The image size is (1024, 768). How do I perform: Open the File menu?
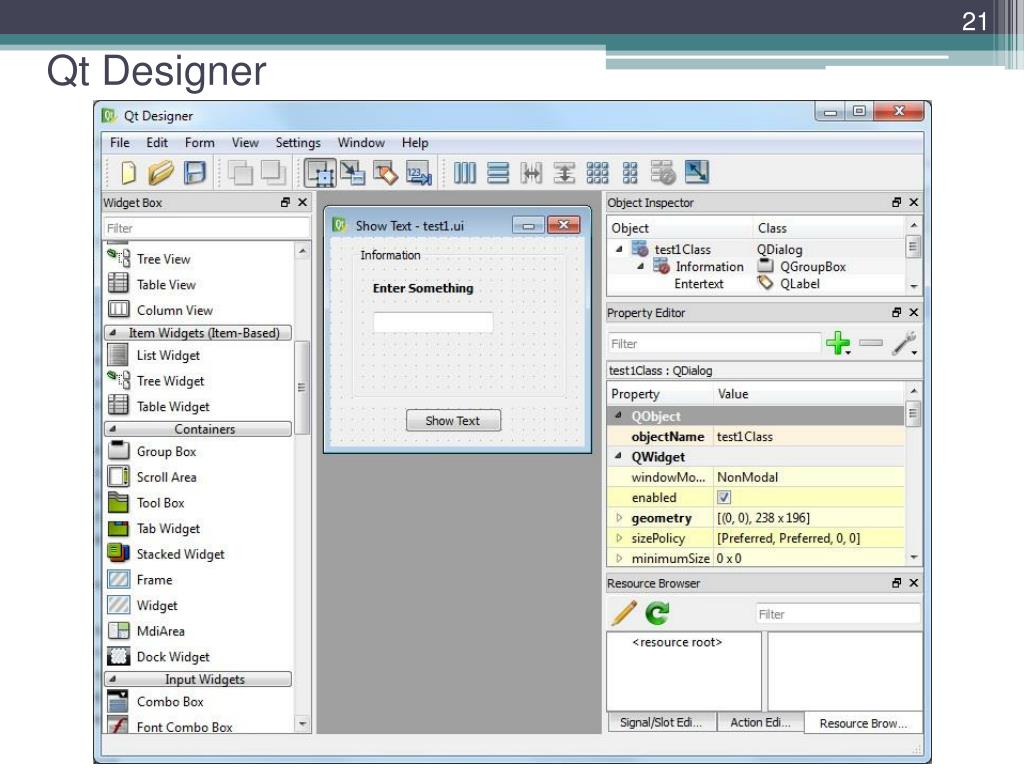(120, 142)
